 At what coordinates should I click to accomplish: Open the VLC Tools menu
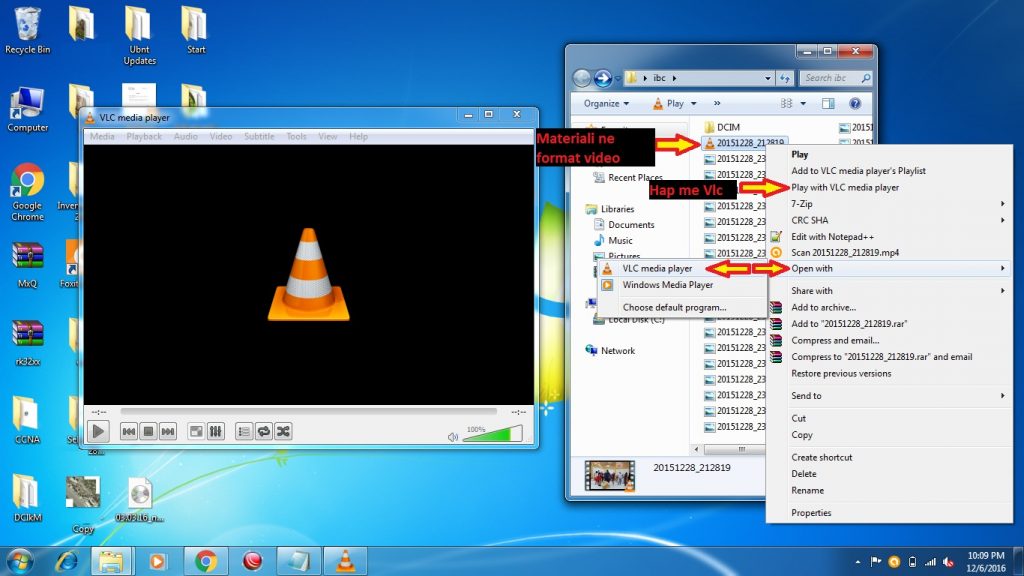tap(296, 136)
